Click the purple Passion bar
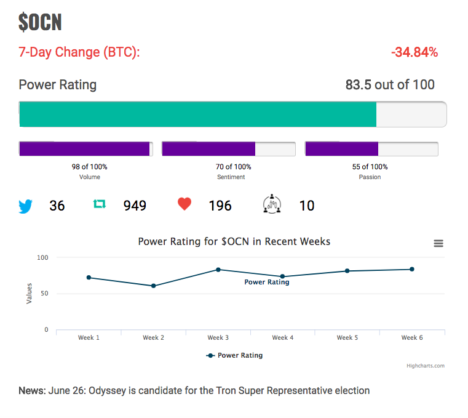The image size is (468, 418). (x=342, y=149)
